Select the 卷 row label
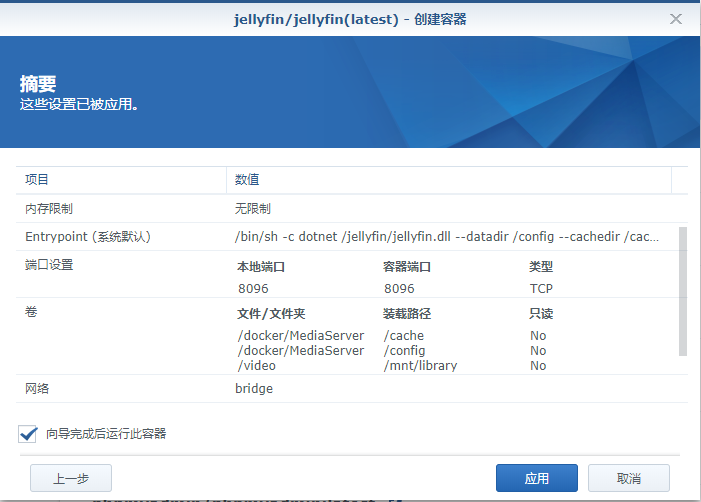Image resolution: width=701 pixels, height=502 pixels. (31, 312)
